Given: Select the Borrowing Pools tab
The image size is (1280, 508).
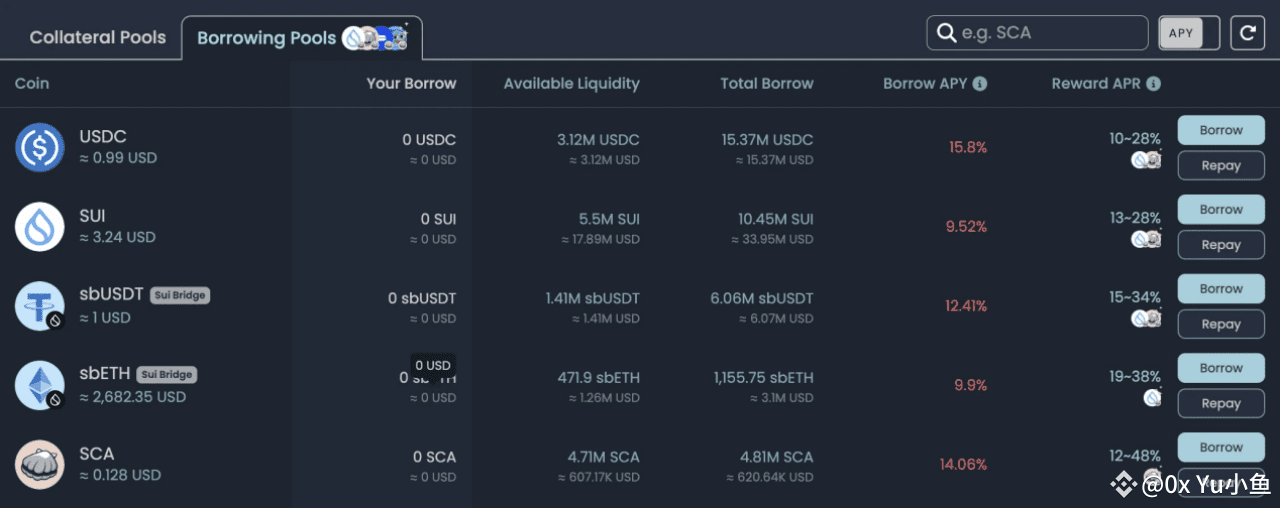Looking at the screenshot, I should pos(267,38).
